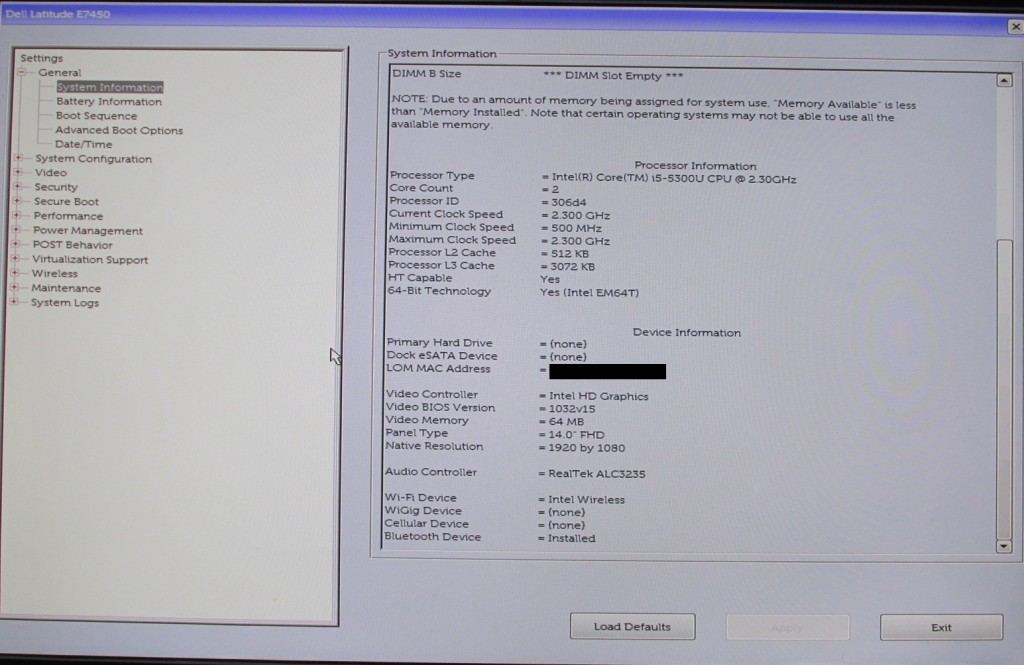Click the HT Capable label

(420, 278)
